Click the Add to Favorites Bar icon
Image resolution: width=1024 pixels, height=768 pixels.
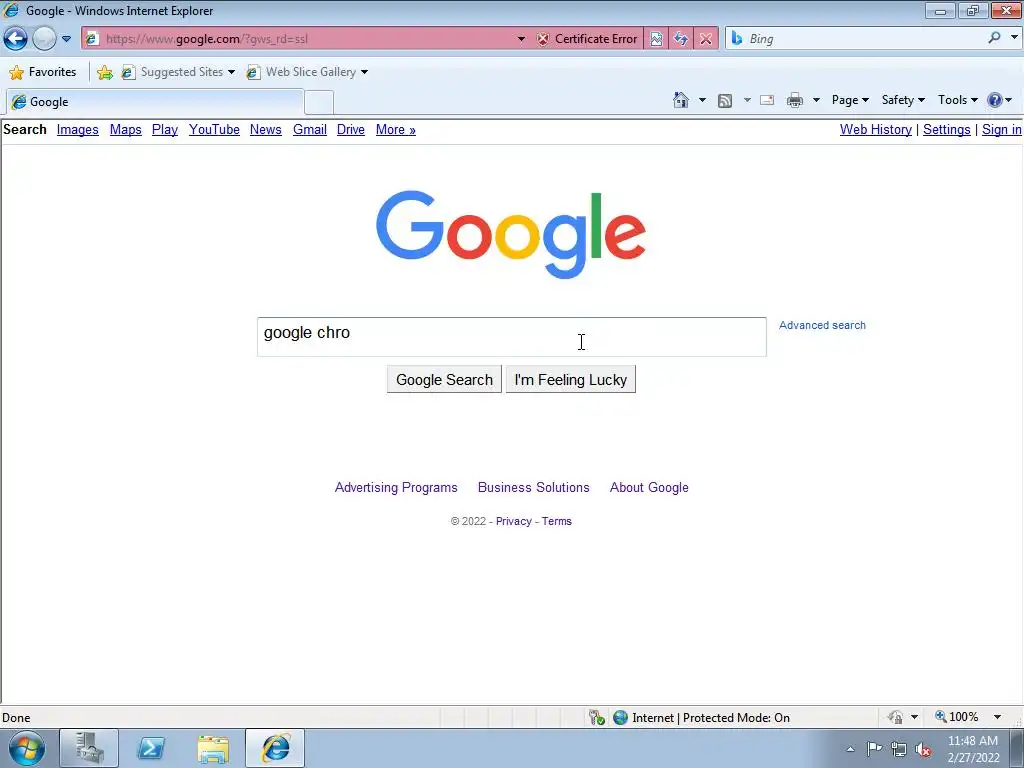104,72
